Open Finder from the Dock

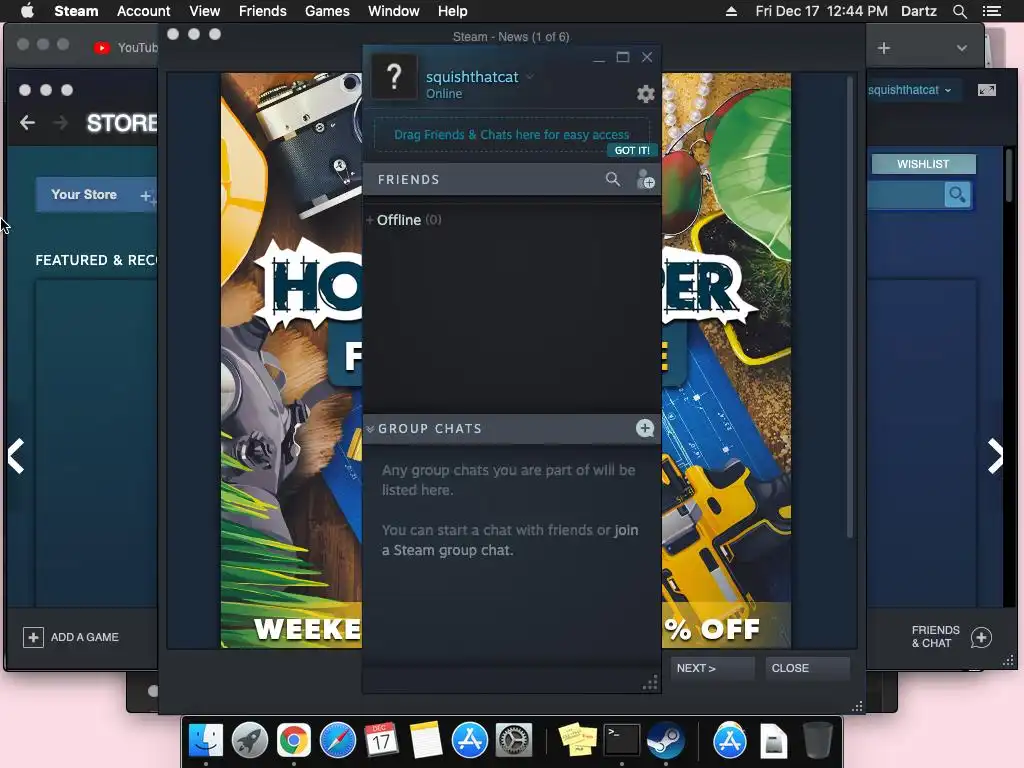(206, 740)
